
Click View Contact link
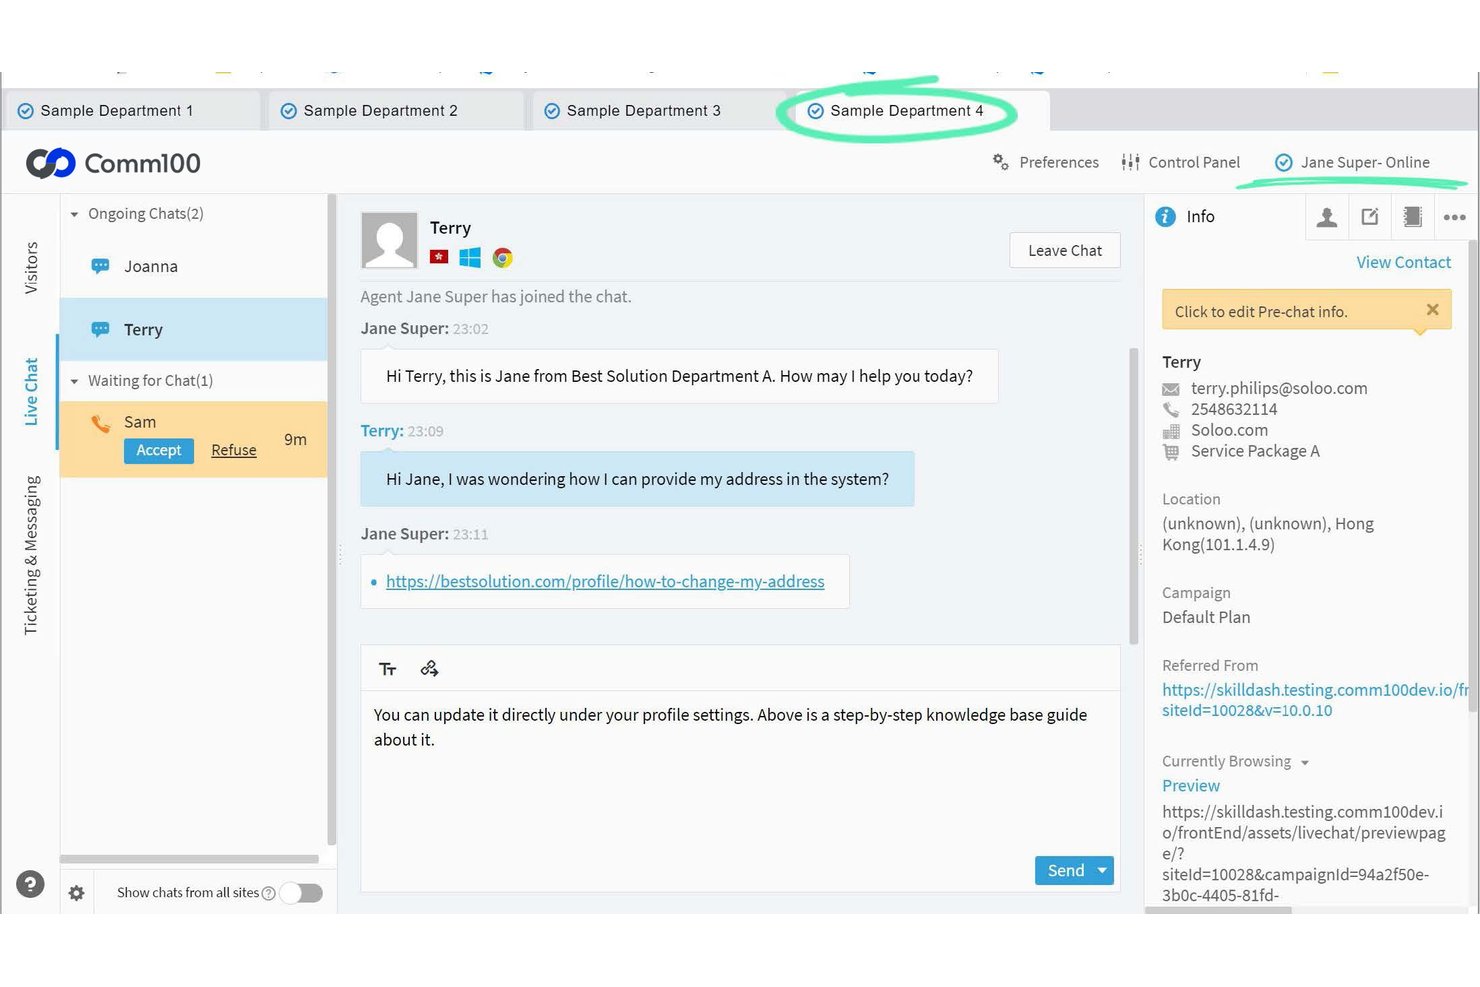click(x=1403, y=262)
